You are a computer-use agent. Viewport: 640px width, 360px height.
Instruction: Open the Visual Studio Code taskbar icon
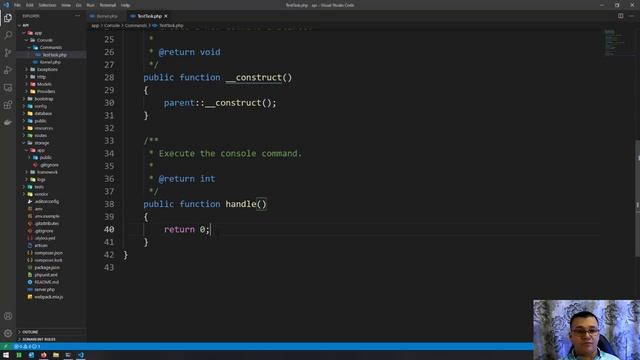81,355
